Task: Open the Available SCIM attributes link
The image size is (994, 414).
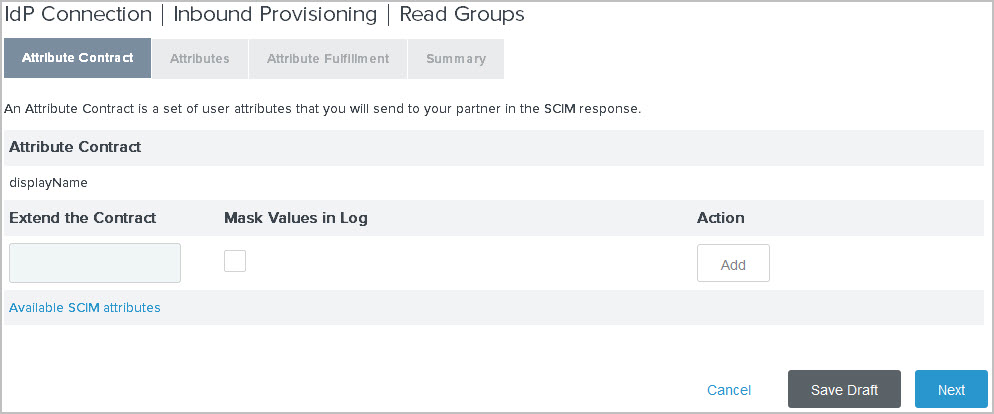Action: point(85,308)
